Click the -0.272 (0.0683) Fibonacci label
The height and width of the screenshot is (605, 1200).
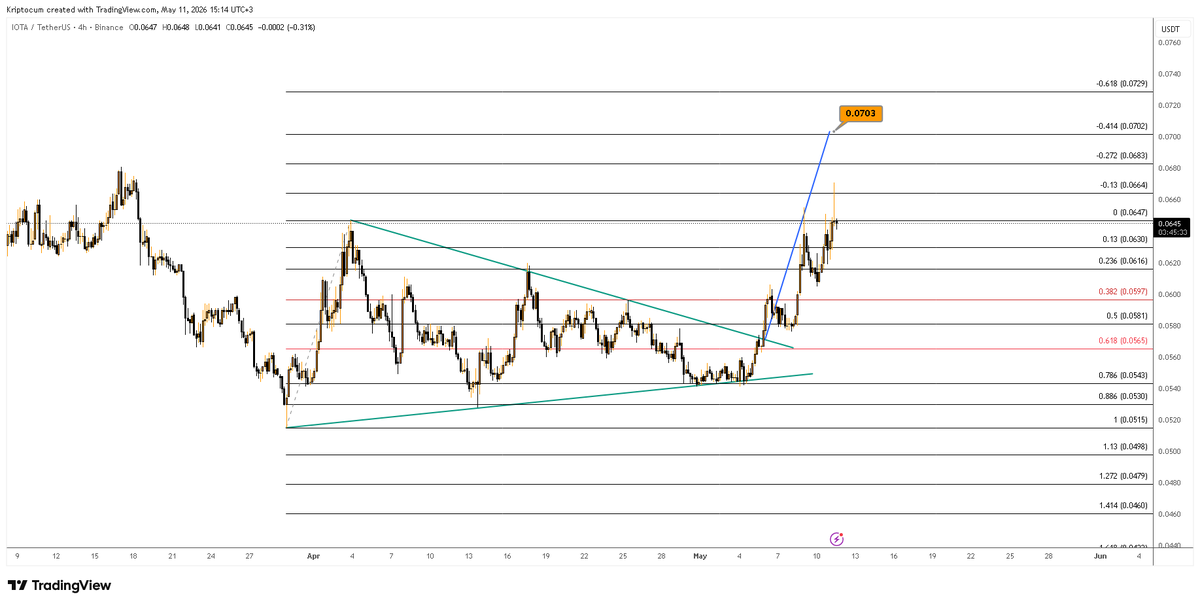click(x=1121, y=156)
